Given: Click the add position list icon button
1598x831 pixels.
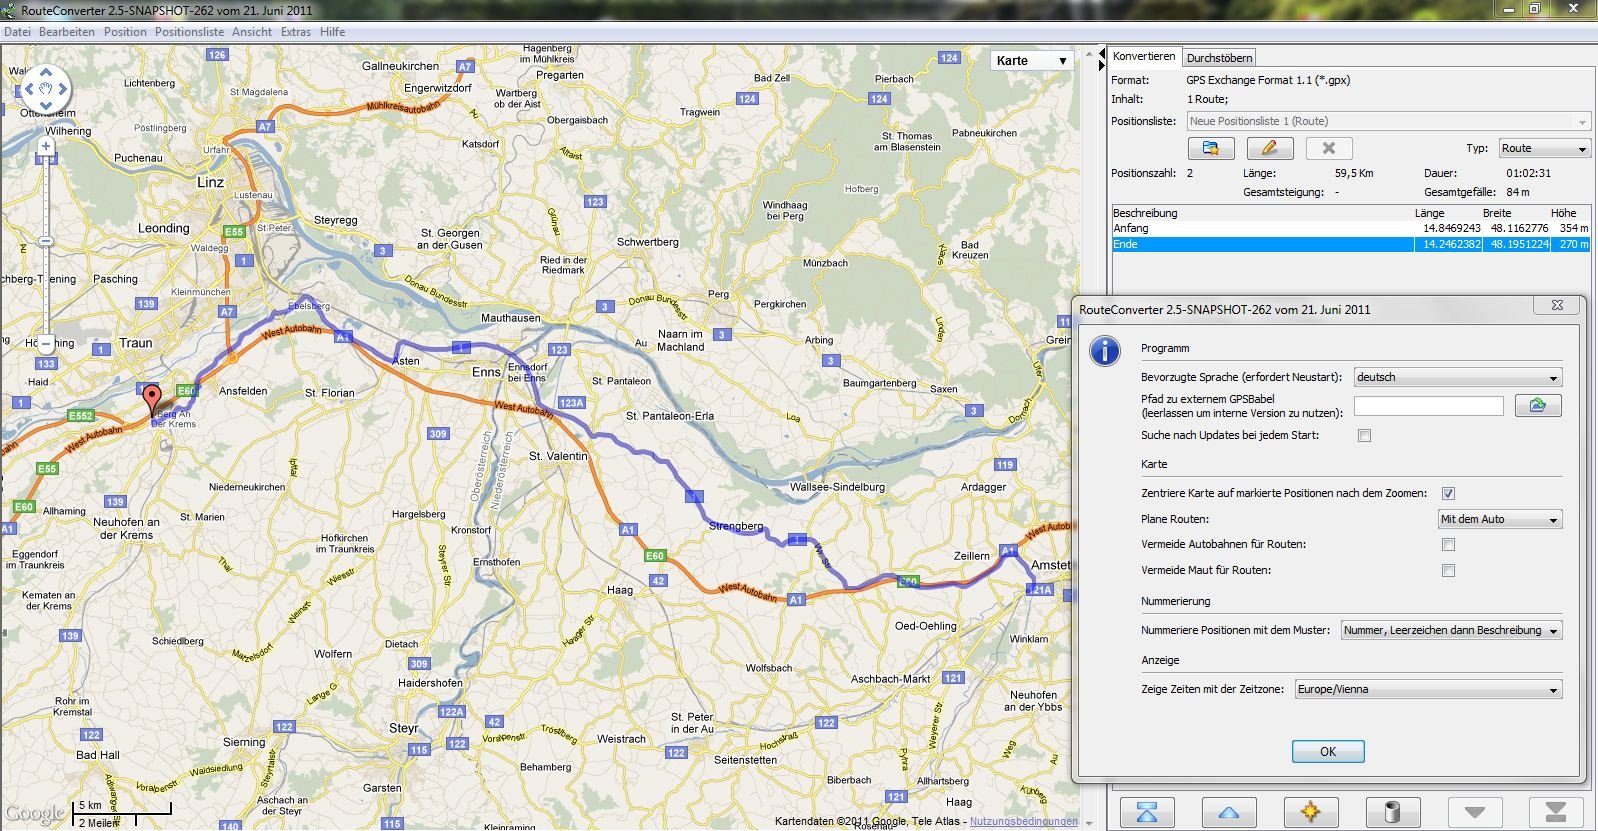Looking at the screenshot, I should 1210,148.
